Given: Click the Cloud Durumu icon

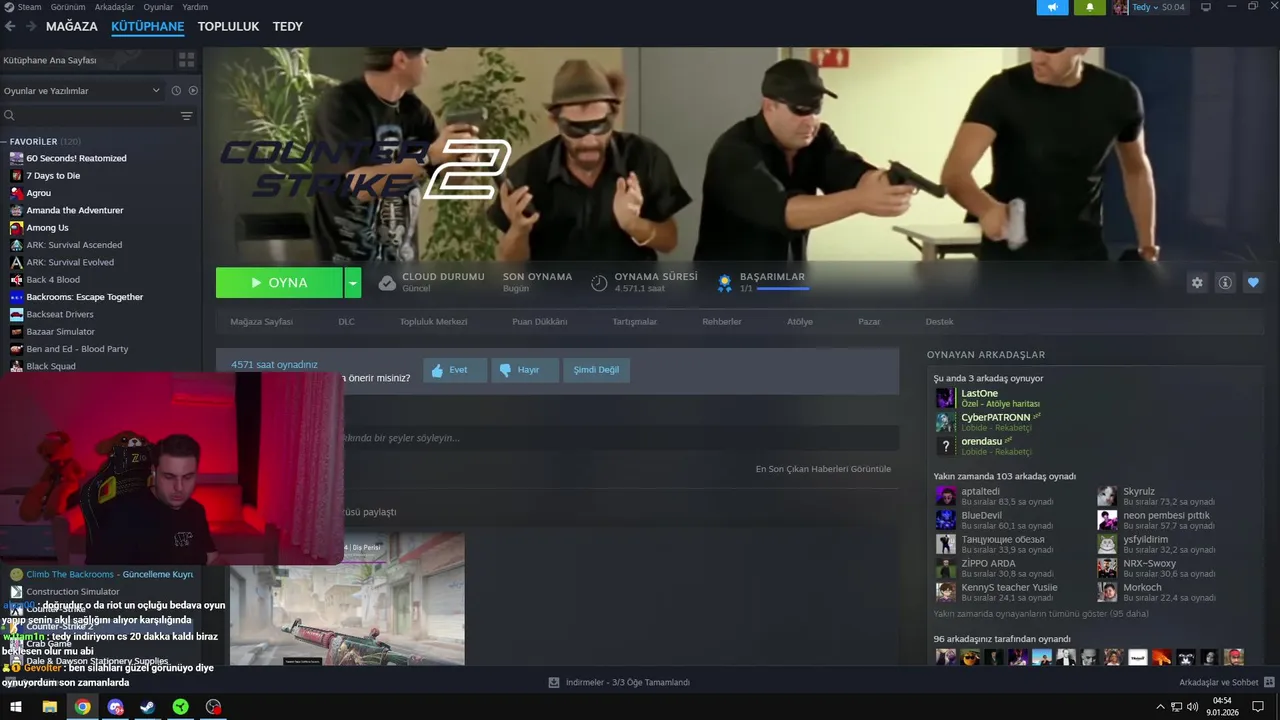Looking at the screenshot, I should coord(387,283).
